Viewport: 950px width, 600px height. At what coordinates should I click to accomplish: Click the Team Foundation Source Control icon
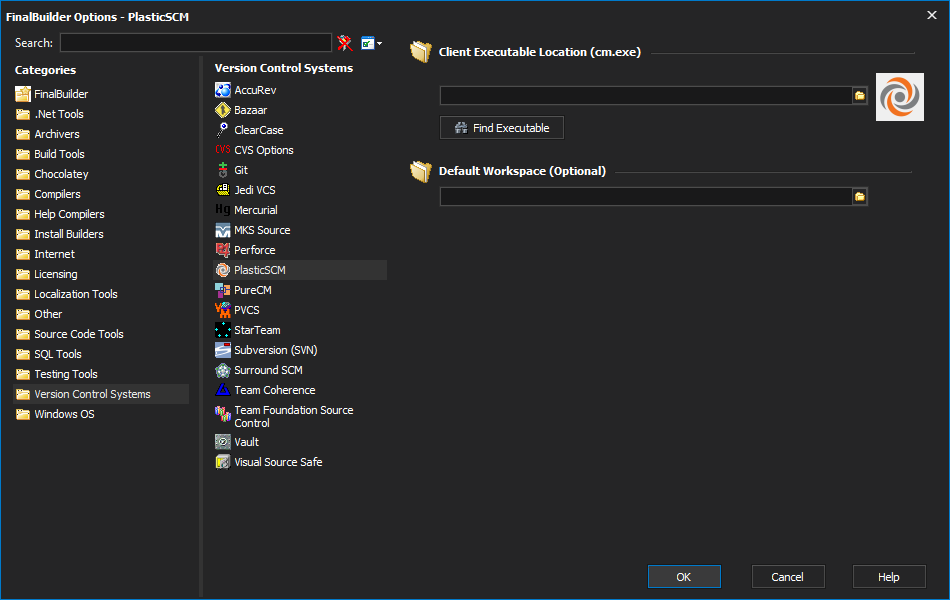[223, 413]
